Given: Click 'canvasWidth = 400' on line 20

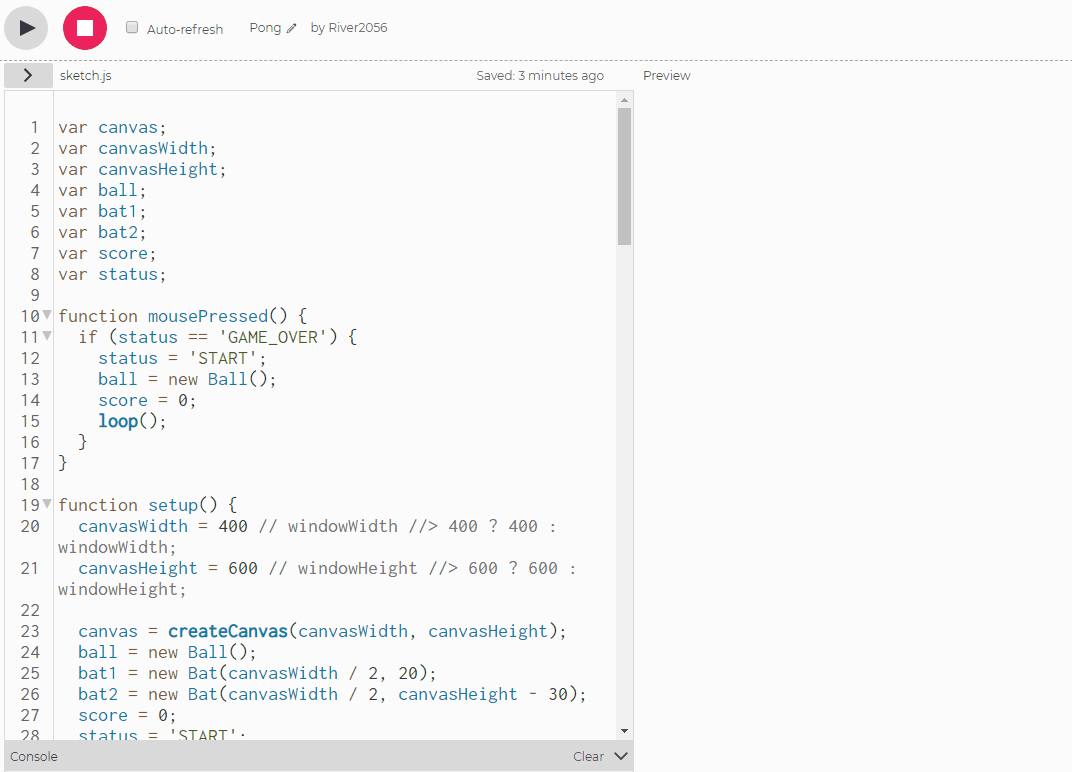Looking at the screenshot, I should tap(163, 527).
